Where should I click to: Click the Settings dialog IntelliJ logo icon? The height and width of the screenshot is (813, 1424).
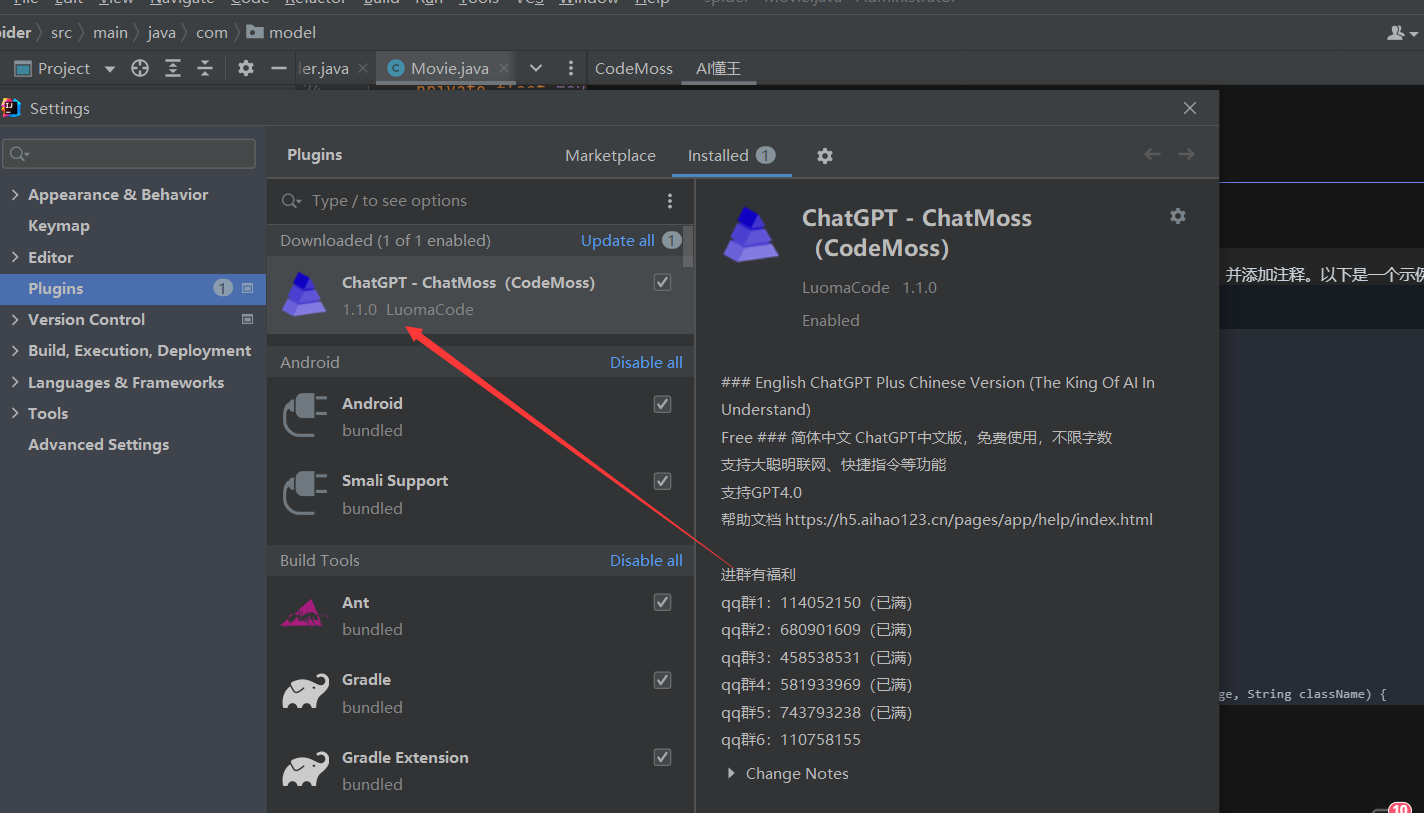(11, 108)
